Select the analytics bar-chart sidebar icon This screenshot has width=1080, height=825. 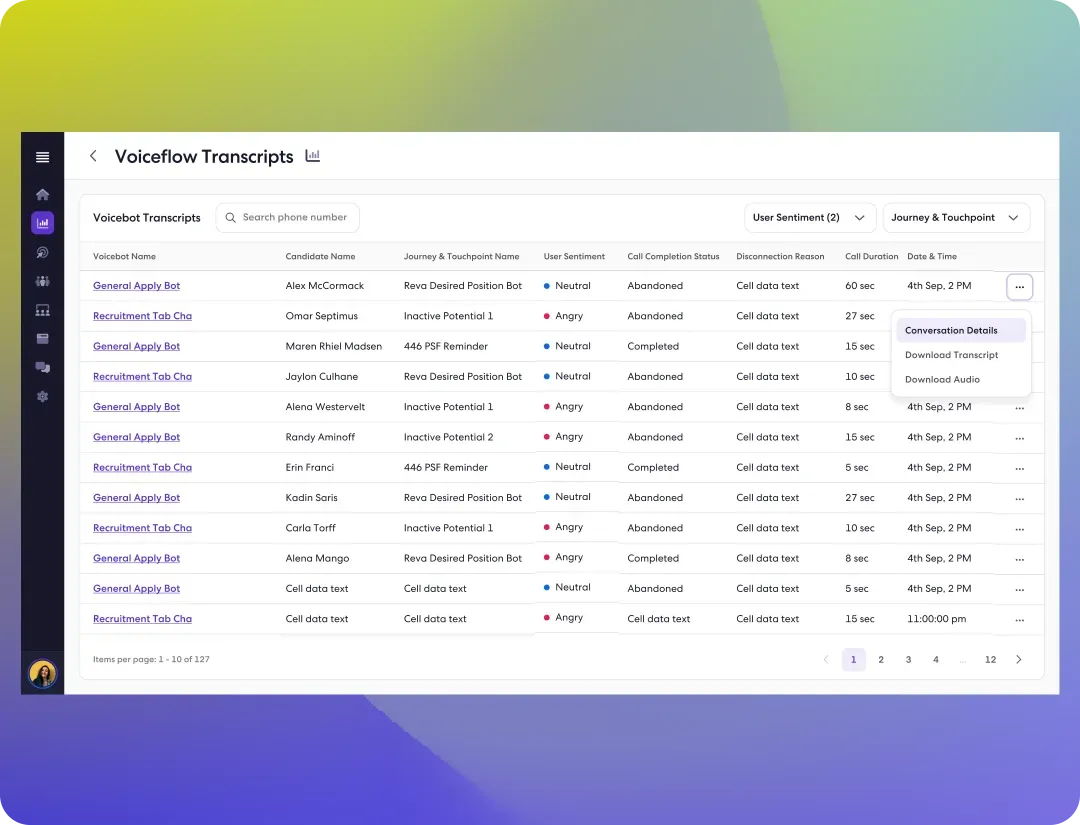pyautogui.click(x=42, y=222)
